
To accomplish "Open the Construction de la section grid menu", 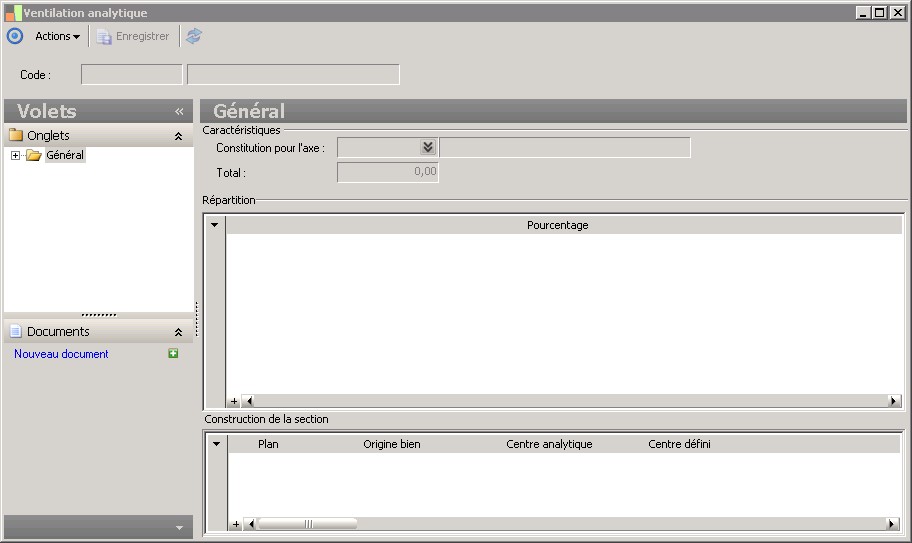I will (x=216, y=444).
